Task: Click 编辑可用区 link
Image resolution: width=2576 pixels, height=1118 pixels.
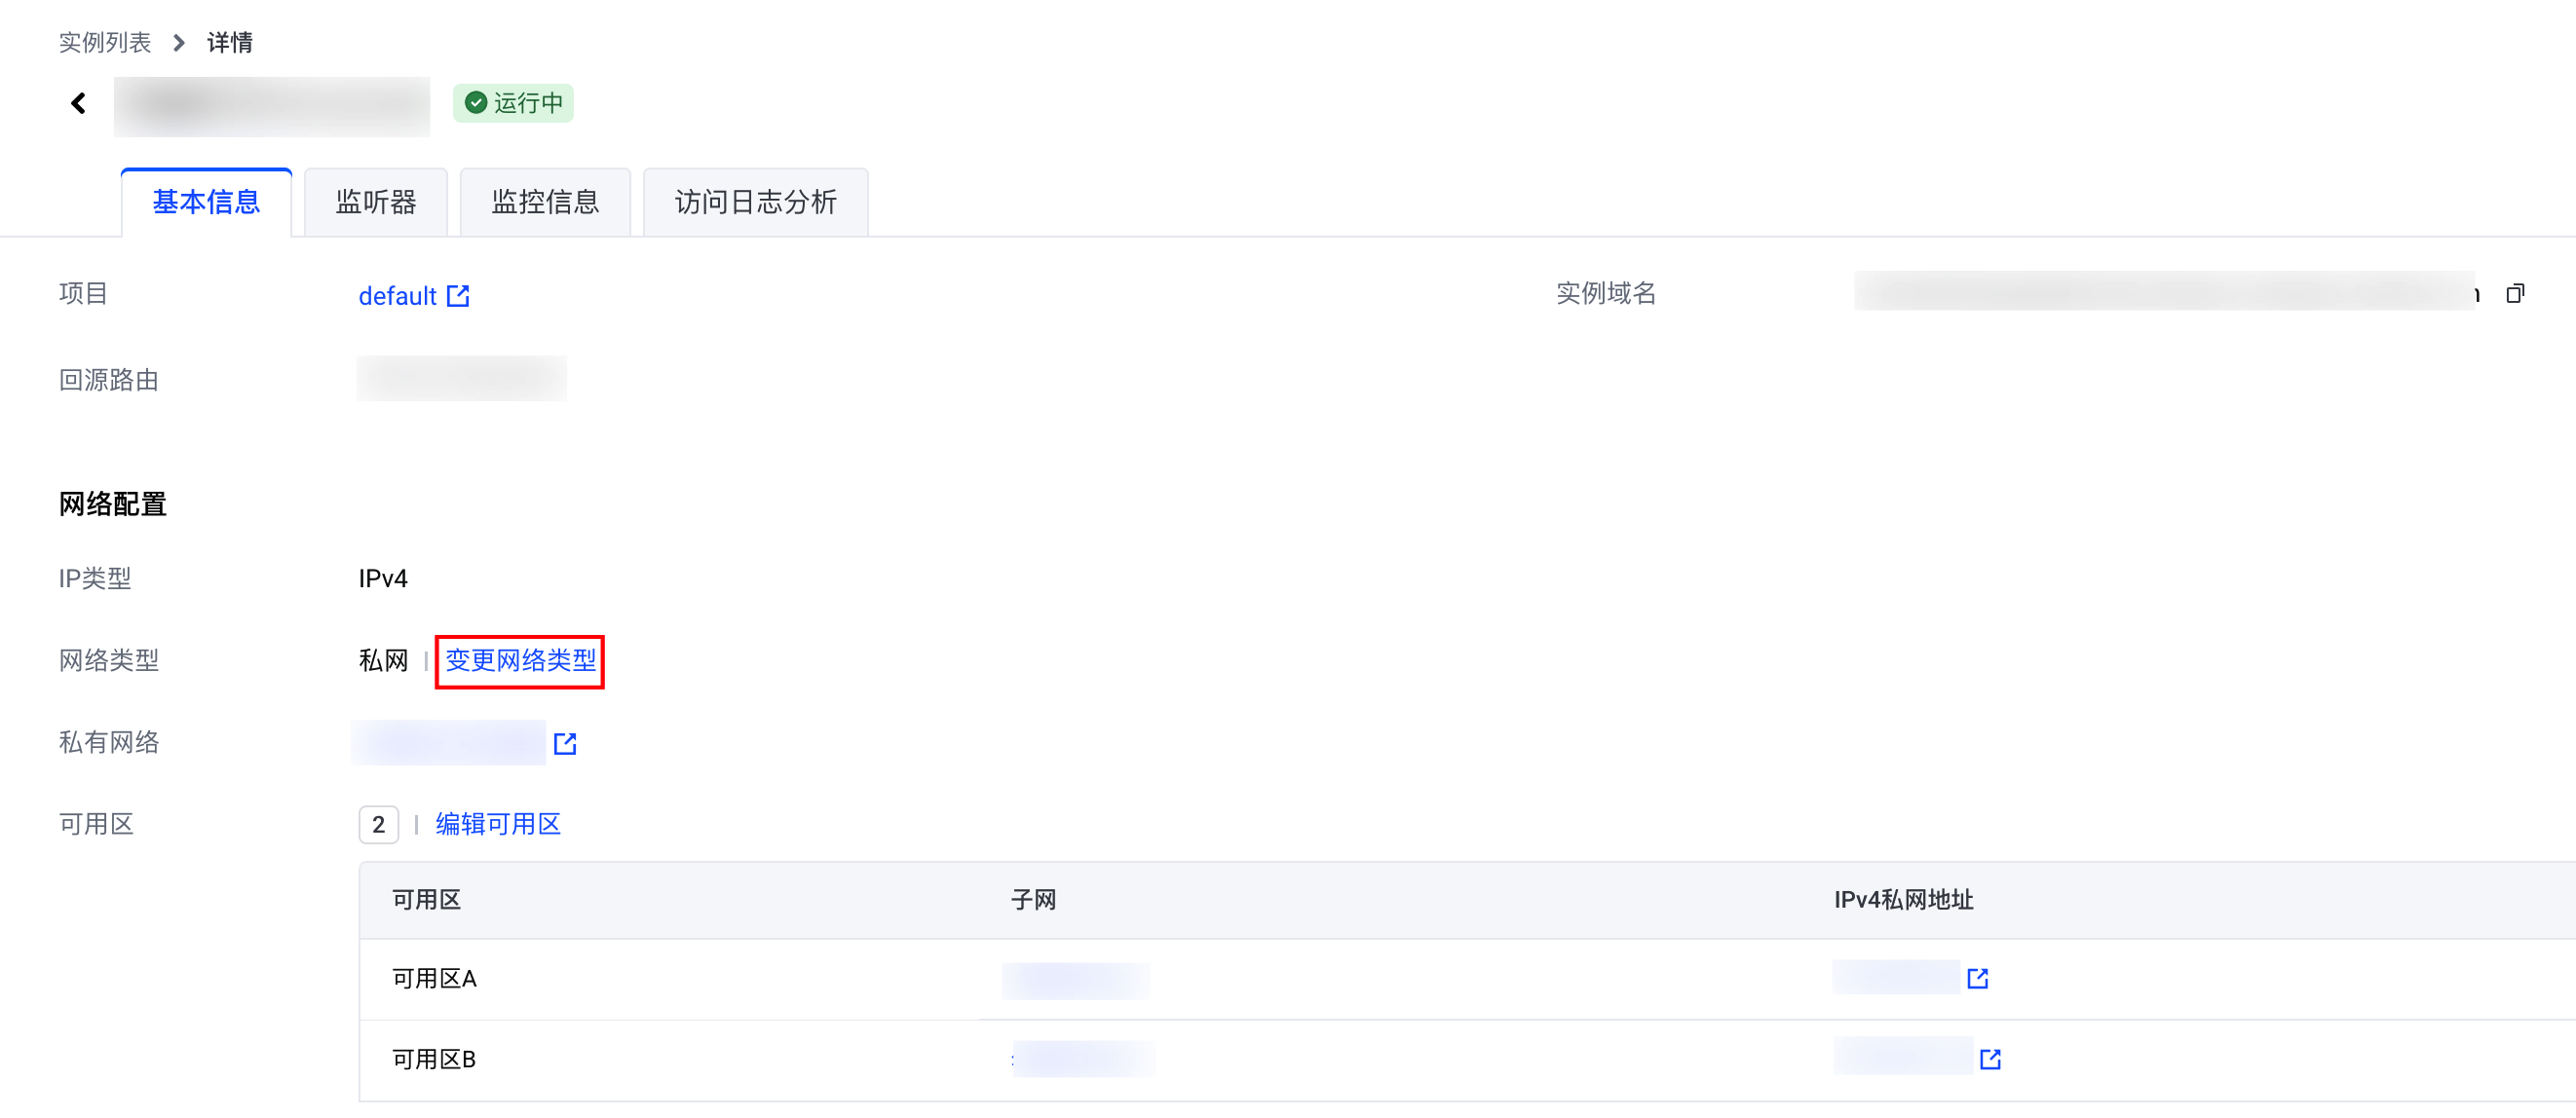Action: point(498,824)
